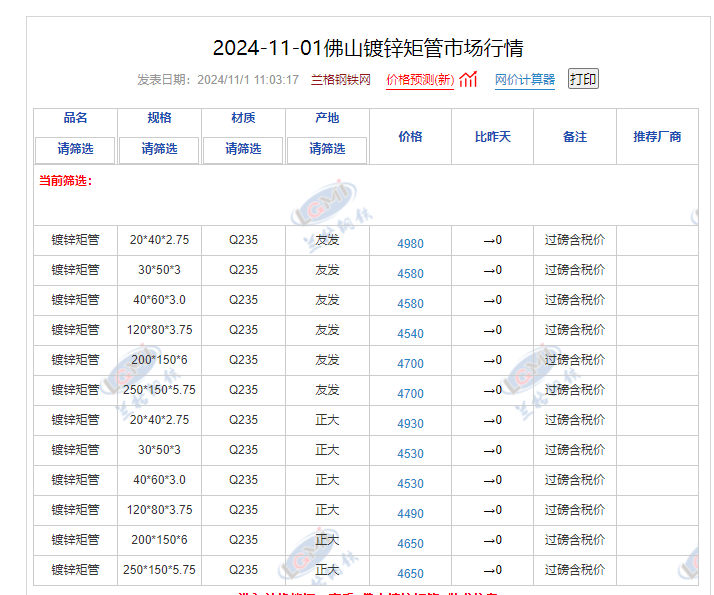714x595 pixels.
Task: Click the →0 change cell in the 4490 row
Action: click(492, 510)
